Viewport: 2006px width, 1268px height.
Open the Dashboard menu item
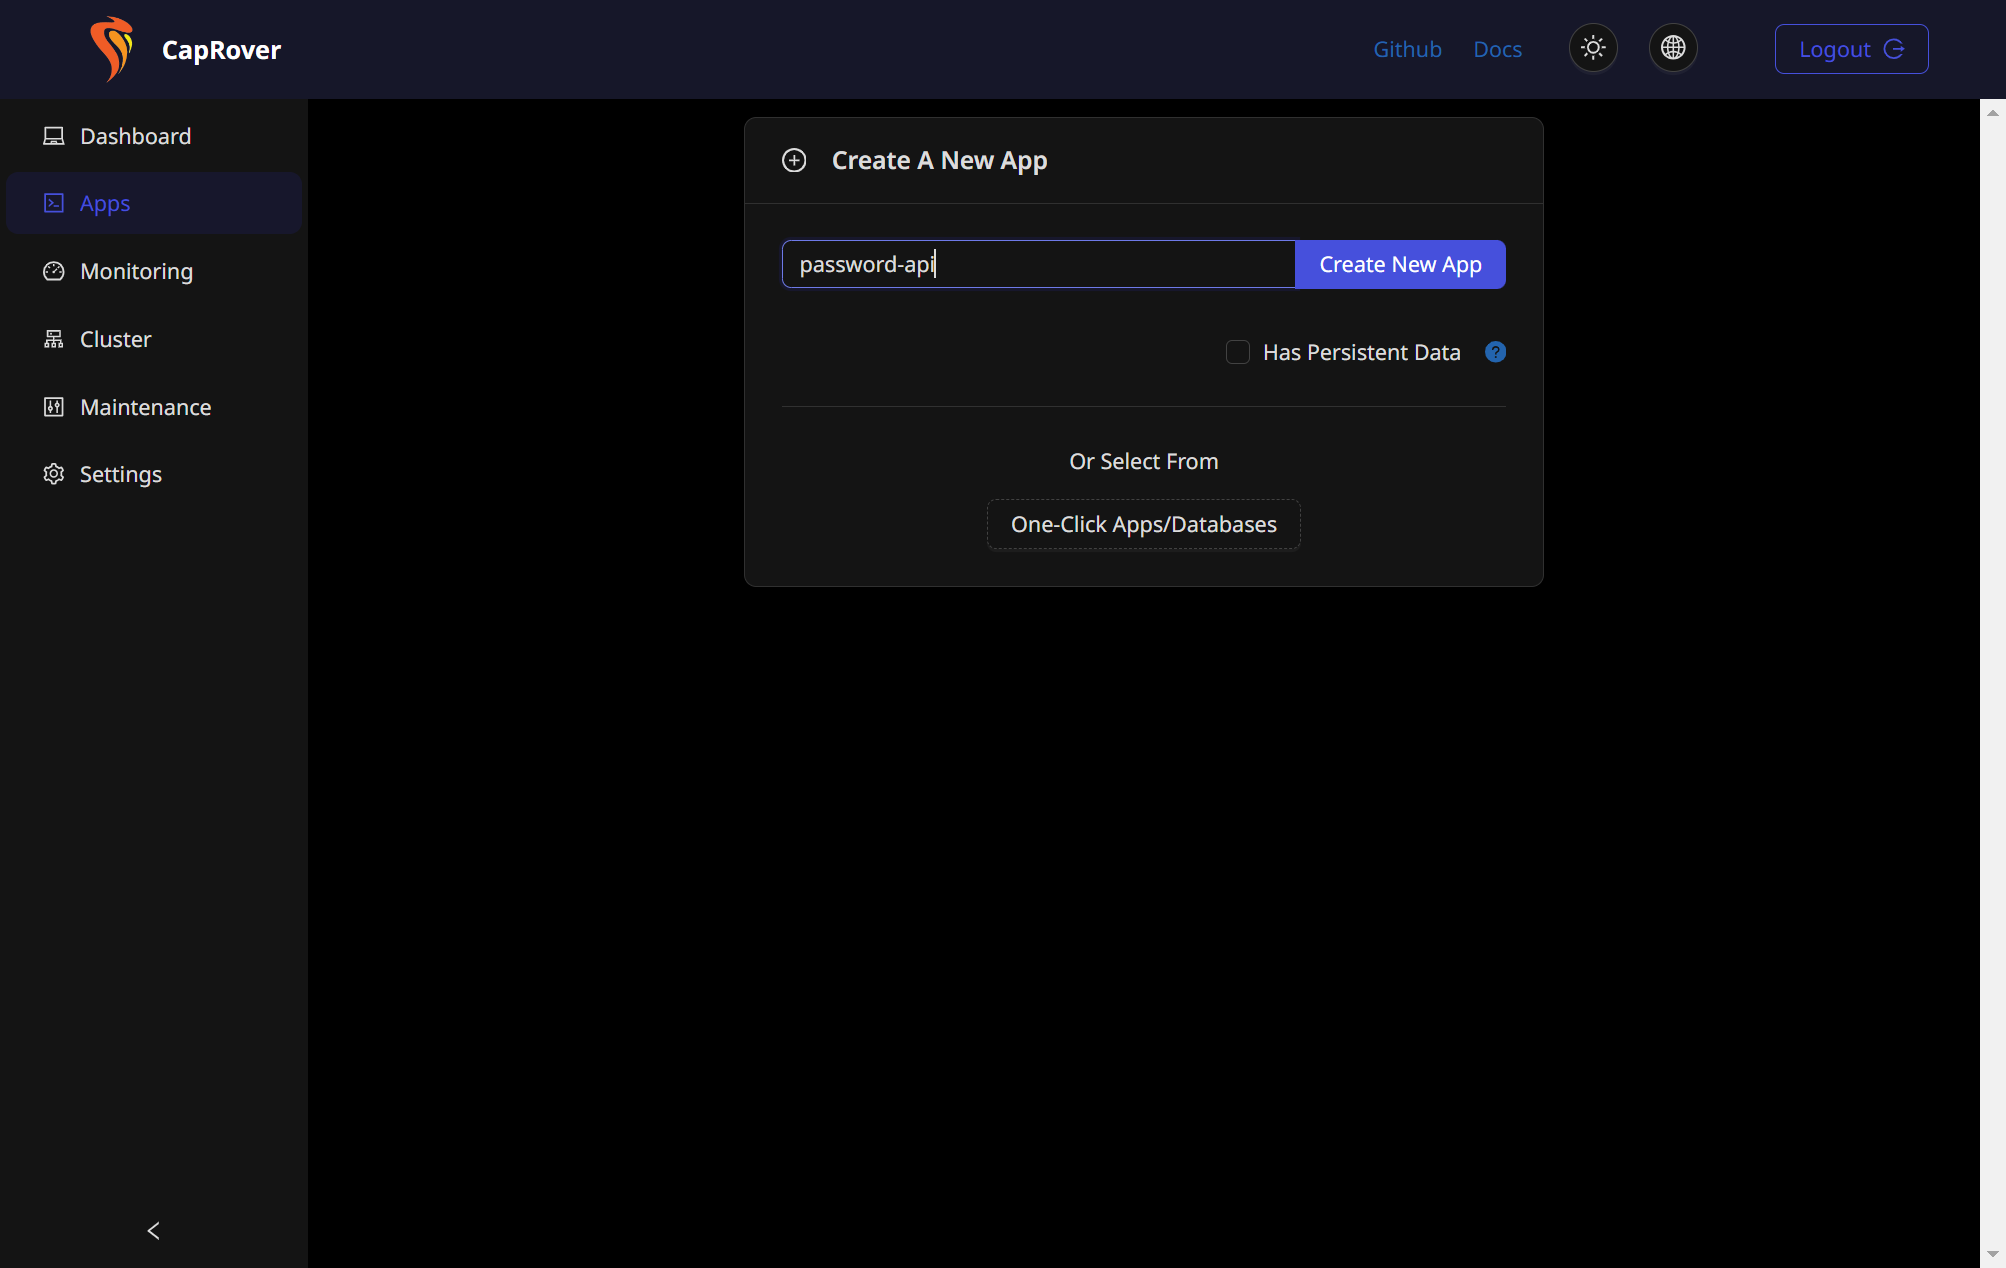(x=154, y=136)
